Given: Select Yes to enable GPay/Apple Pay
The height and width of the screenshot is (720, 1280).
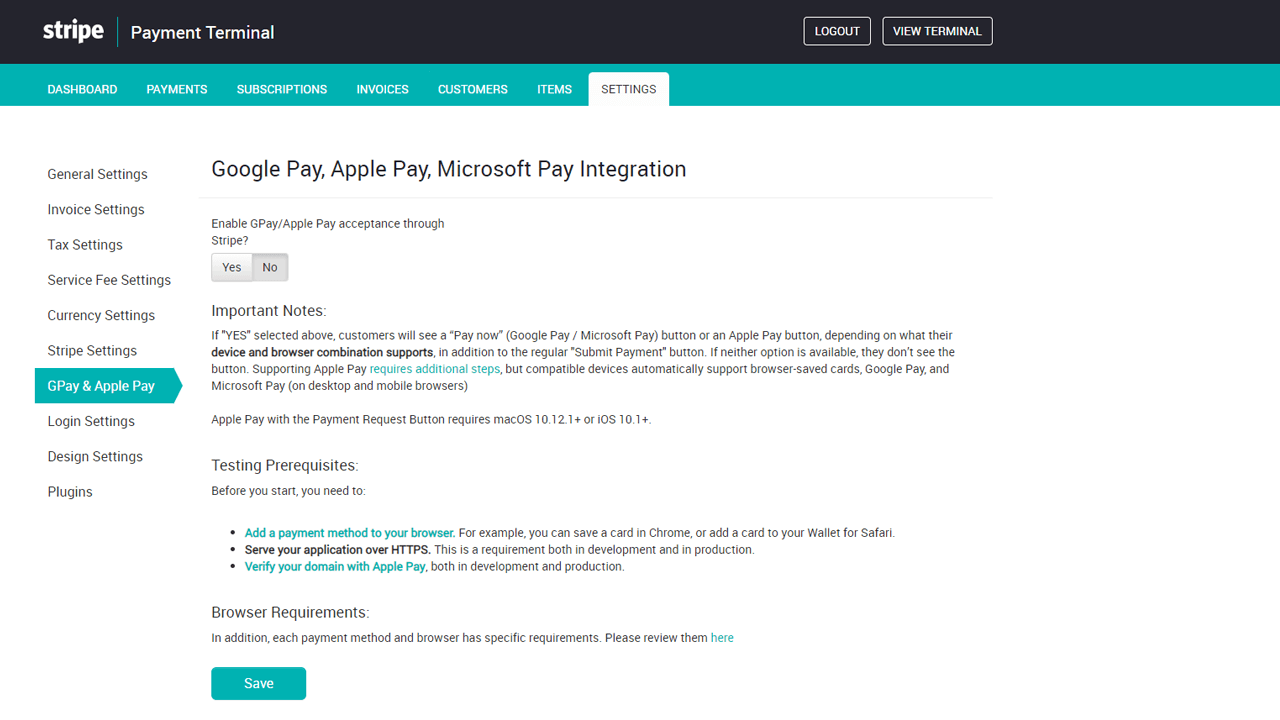Looking at the screenshot, I should coord(232,267).
